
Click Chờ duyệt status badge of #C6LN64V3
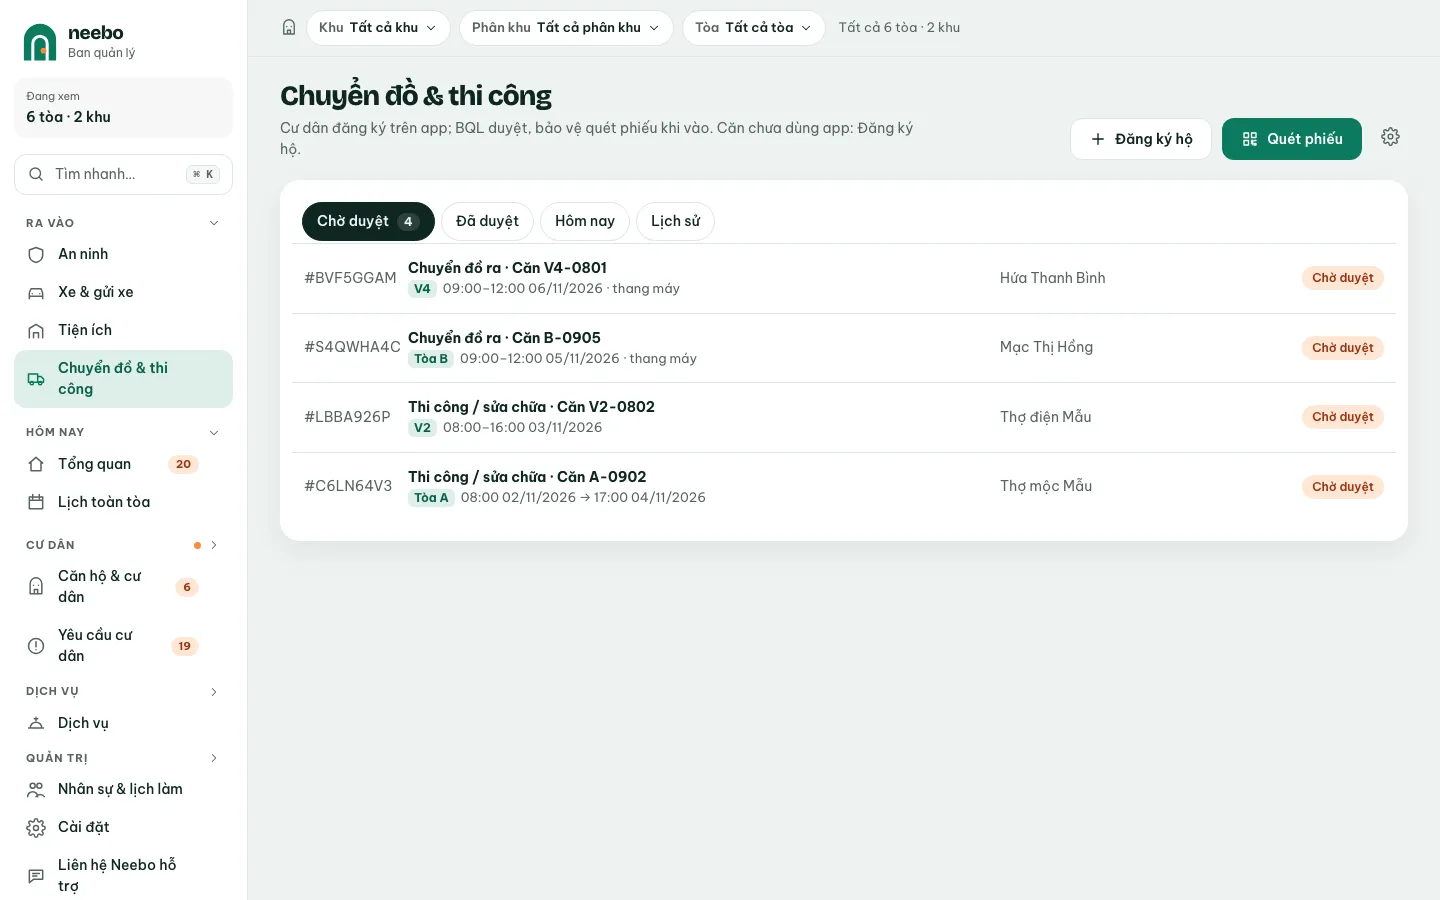1343,487
